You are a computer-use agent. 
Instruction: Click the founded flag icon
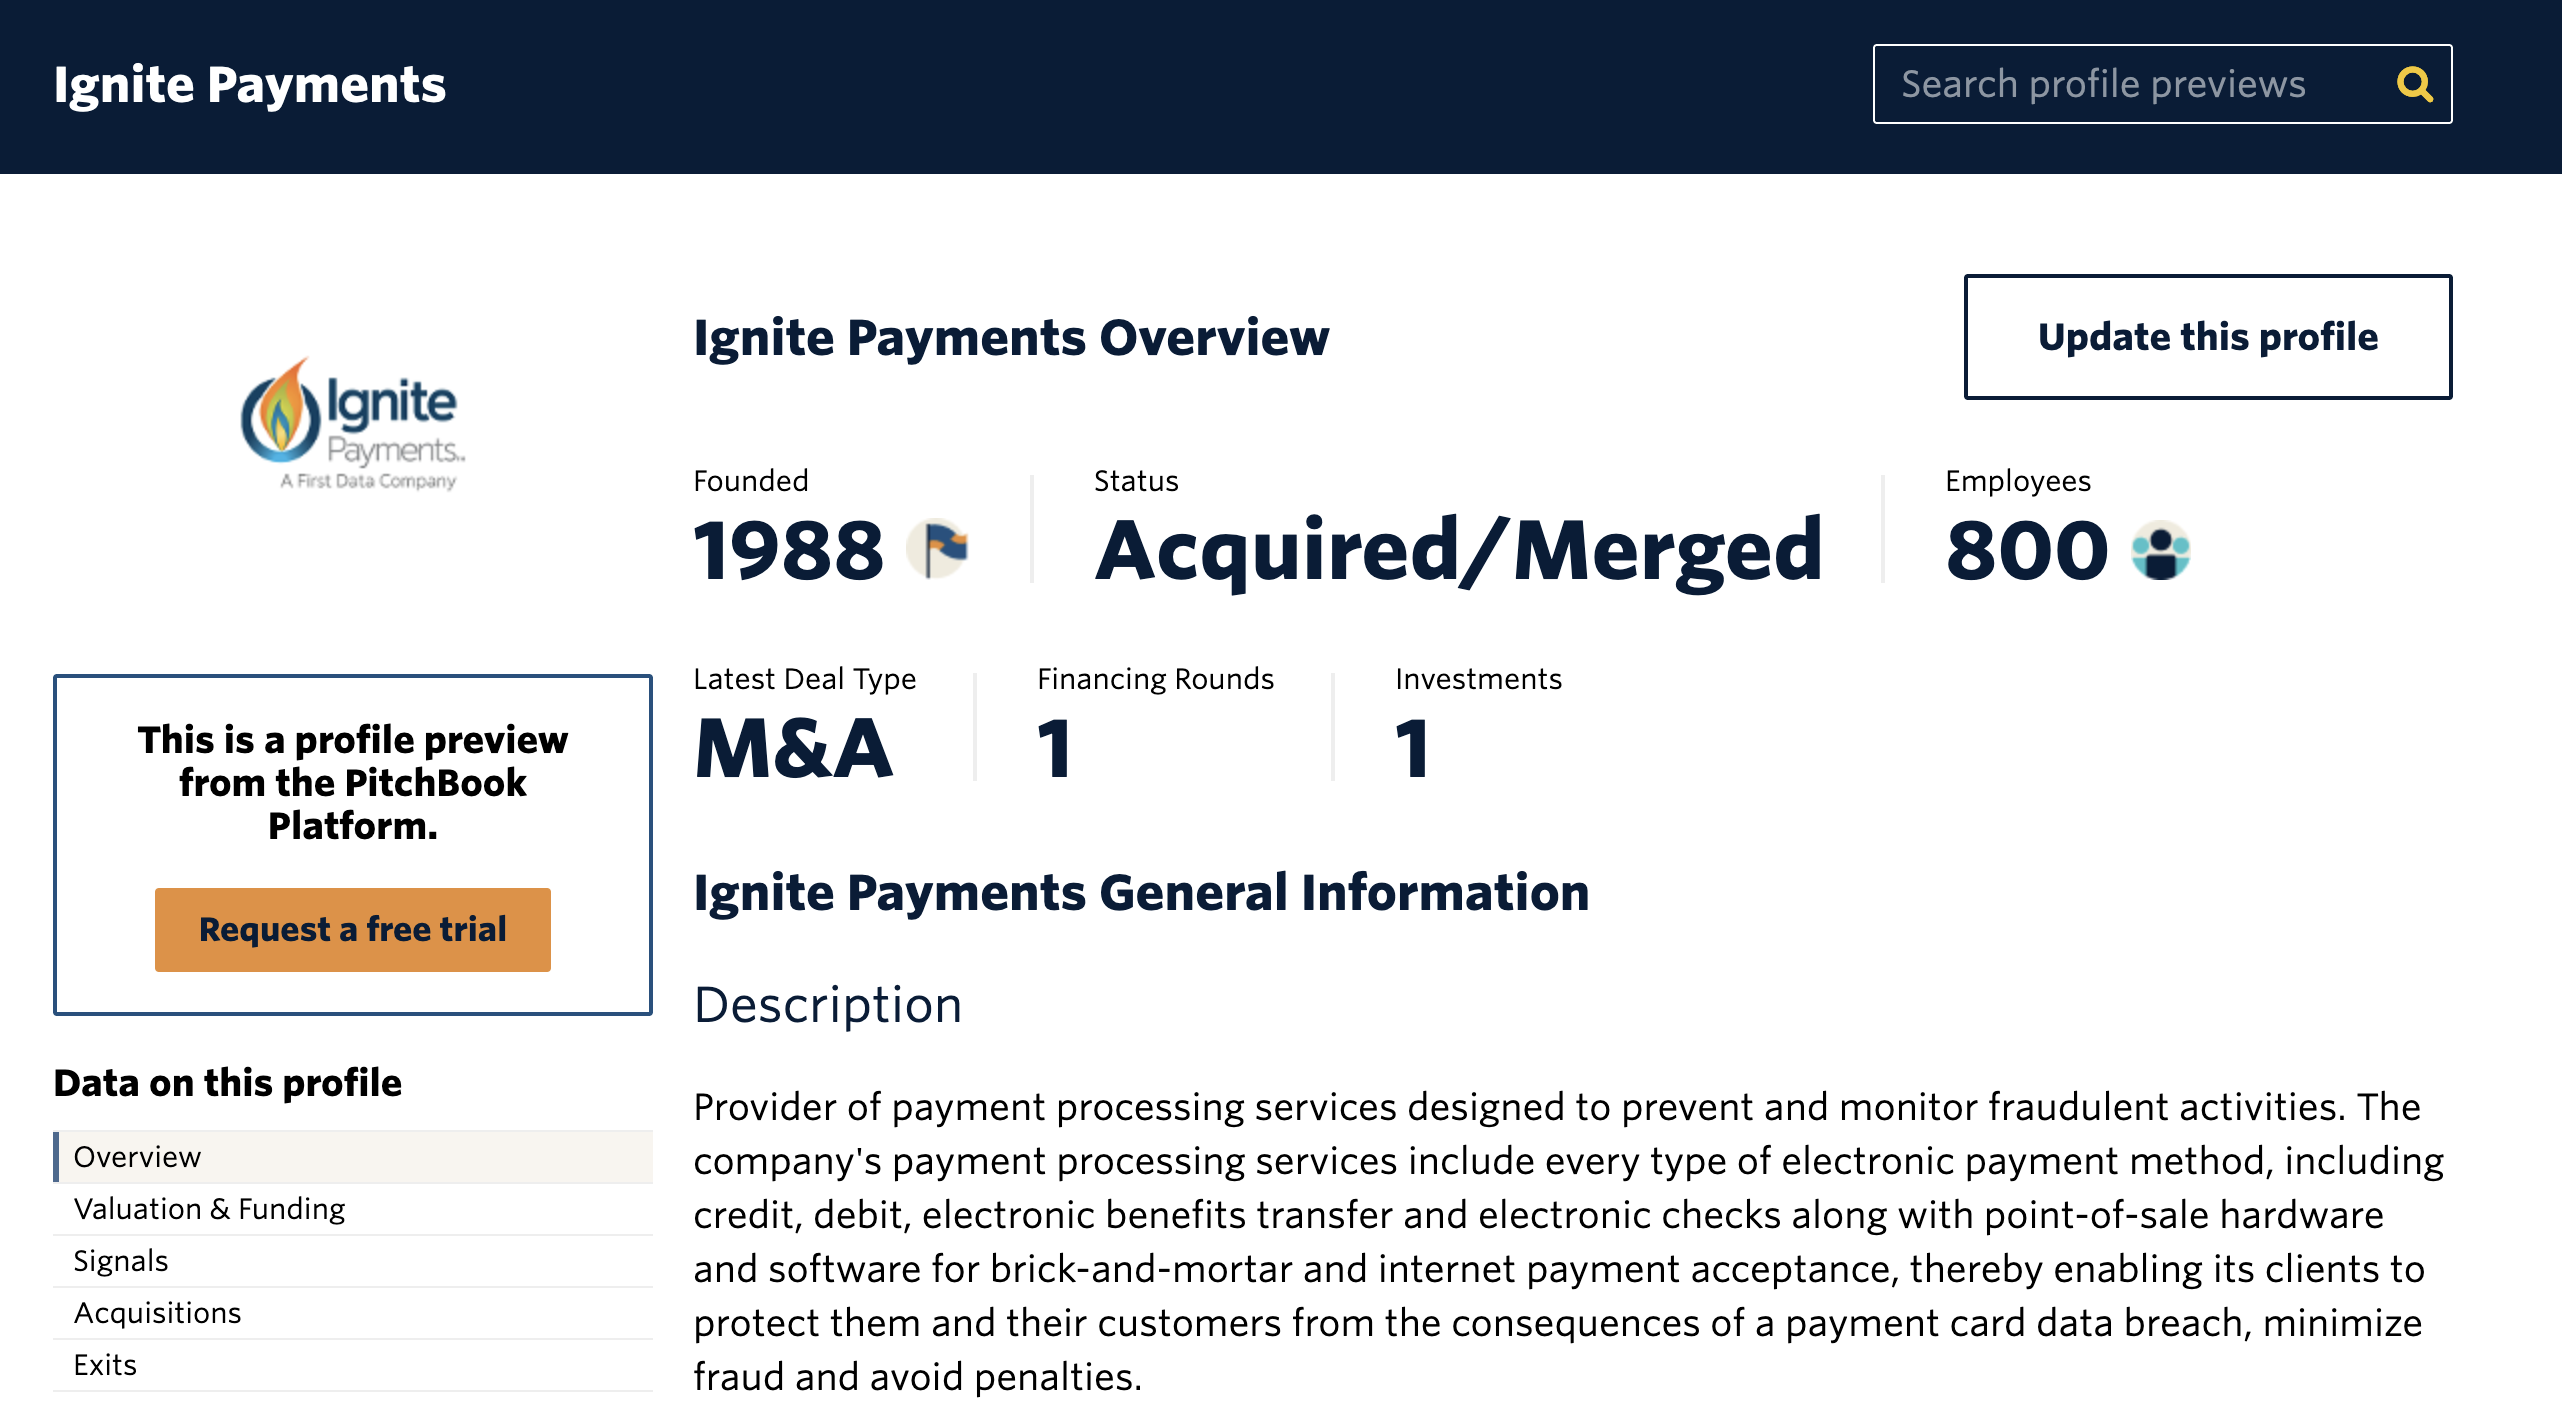click(937, 549)
